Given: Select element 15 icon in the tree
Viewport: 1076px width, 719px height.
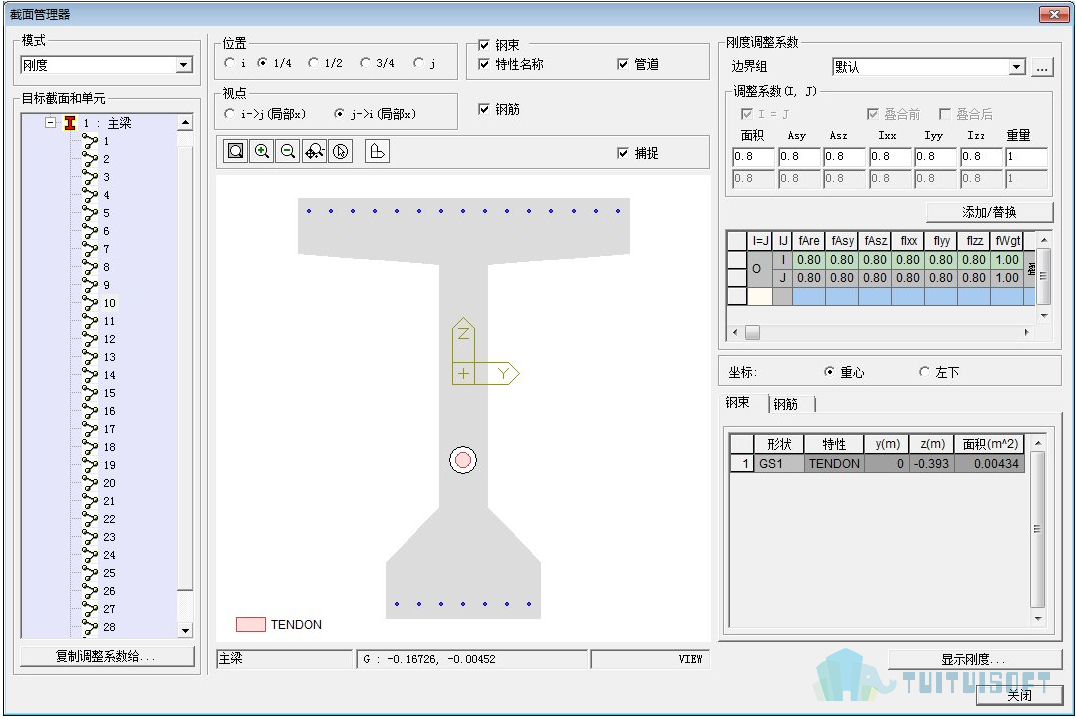Looking at the screenshot, I should pyautogui.click(x=90, y=393).
